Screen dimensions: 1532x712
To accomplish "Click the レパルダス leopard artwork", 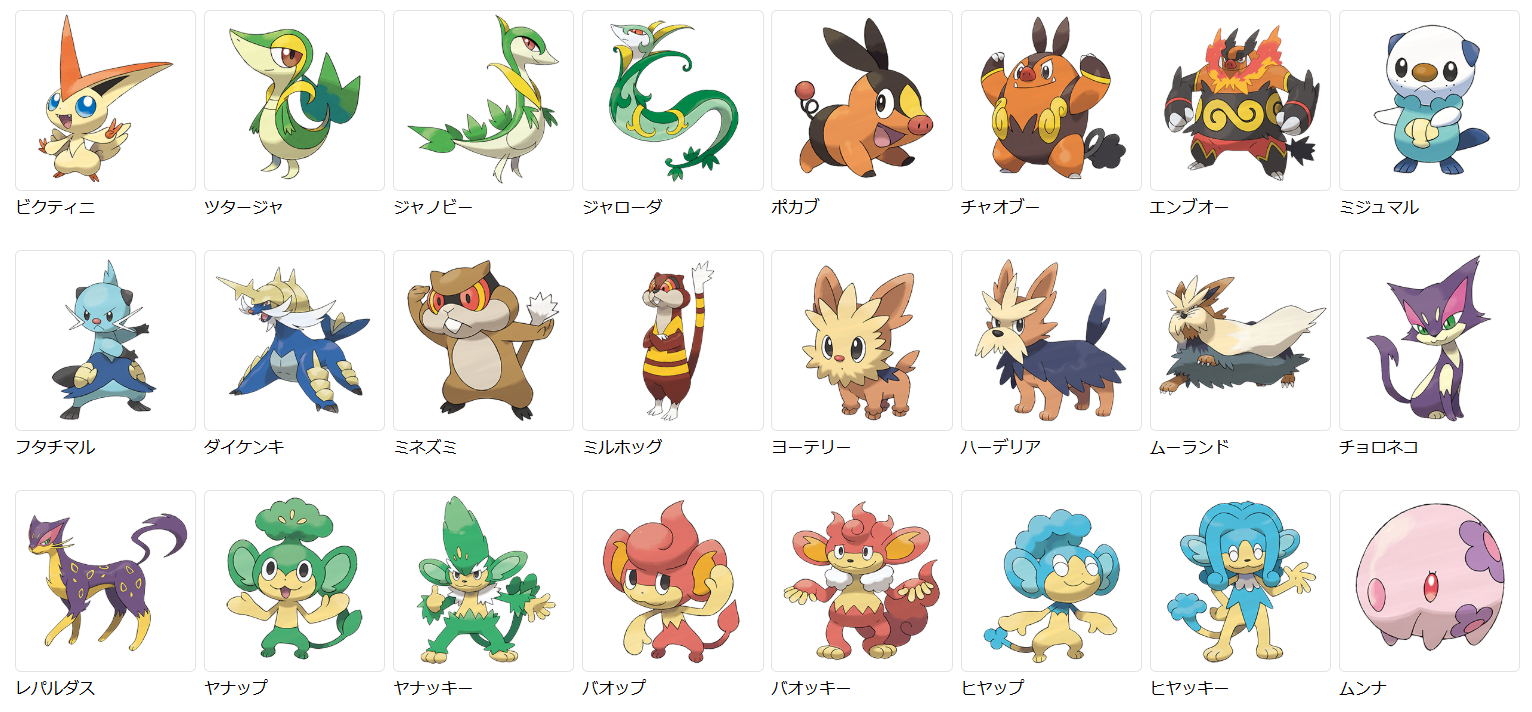I will [x=105, y=581].
